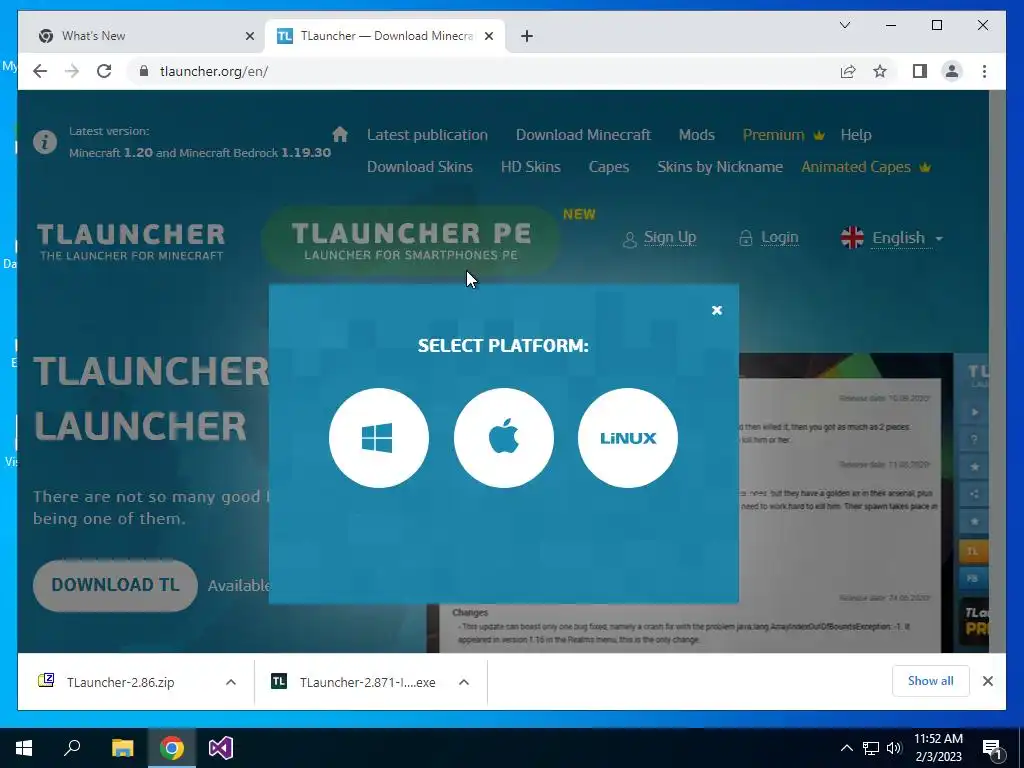
Task: Bookmark this tab with the star icon
Action: (880, 71)
